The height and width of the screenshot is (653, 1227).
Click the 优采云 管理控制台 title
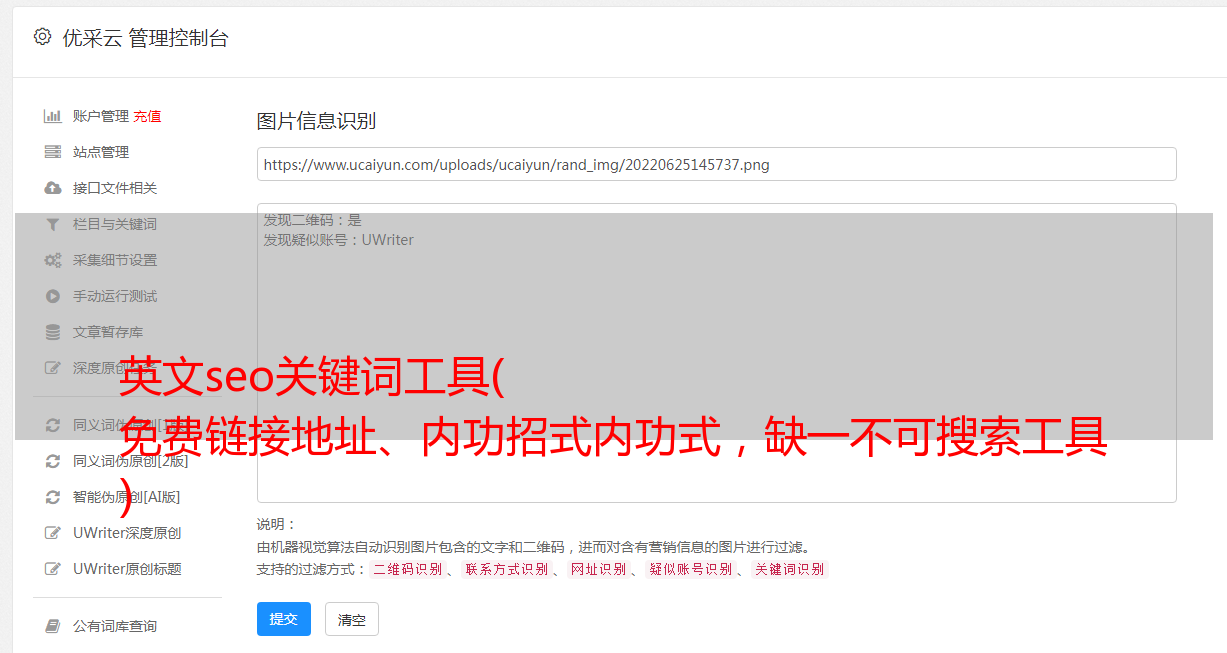coord(145,38)
